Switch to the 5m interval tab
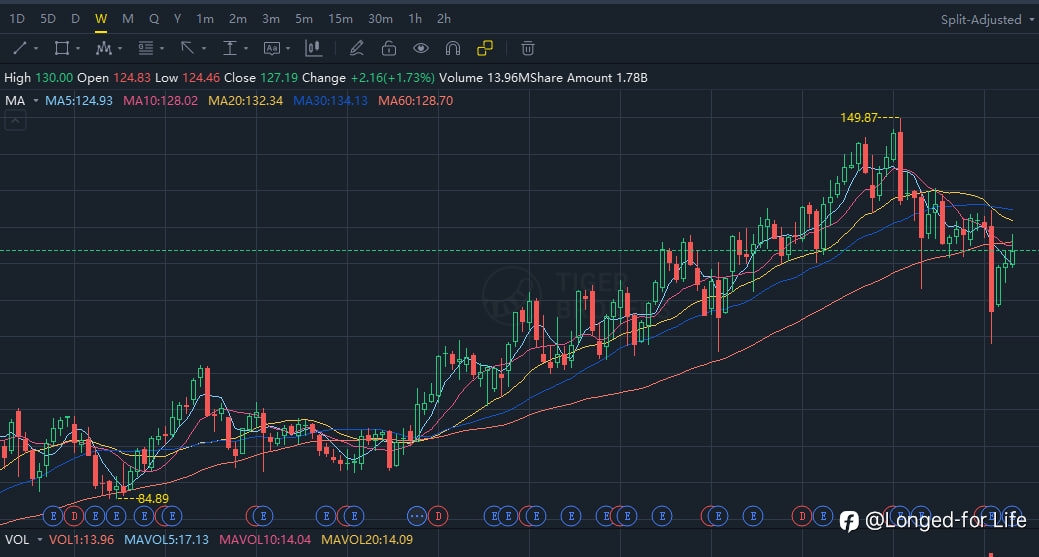 click(x=303, y=19)
